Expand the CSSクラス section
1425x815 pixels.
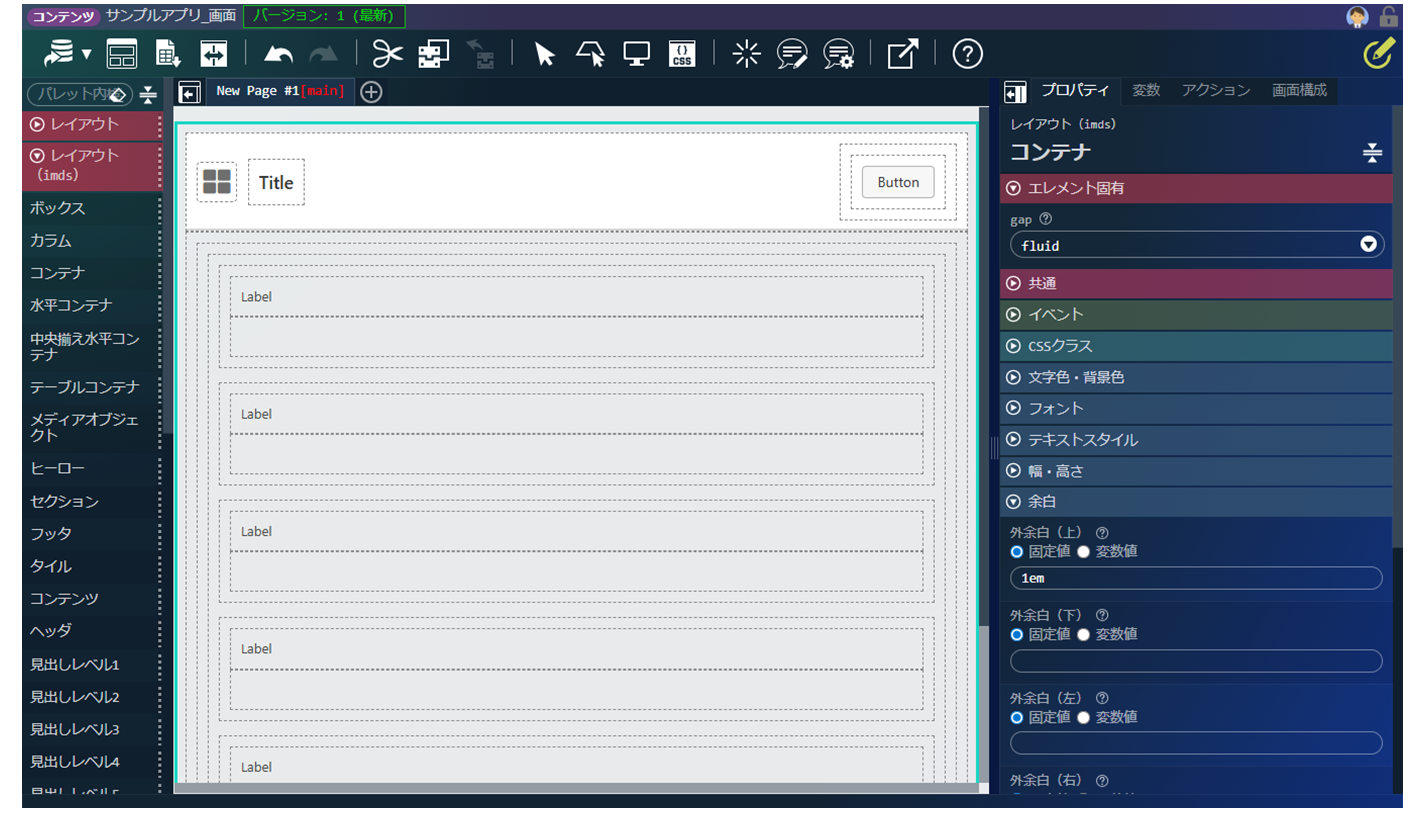click(x=1196, y=346)
